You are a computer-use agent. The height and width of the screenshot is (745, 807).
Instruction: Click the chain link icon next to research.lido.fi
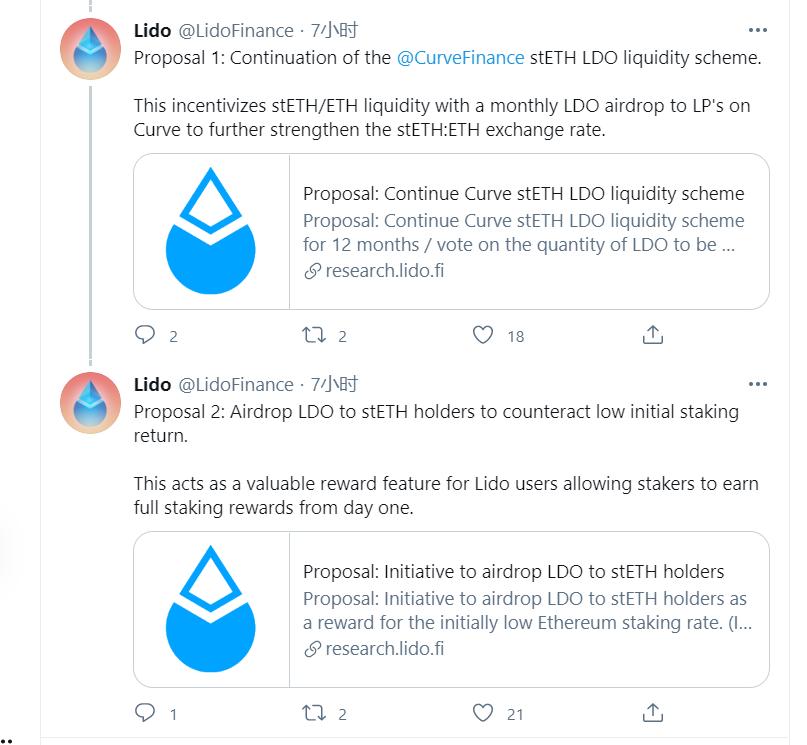pos(311,270)
